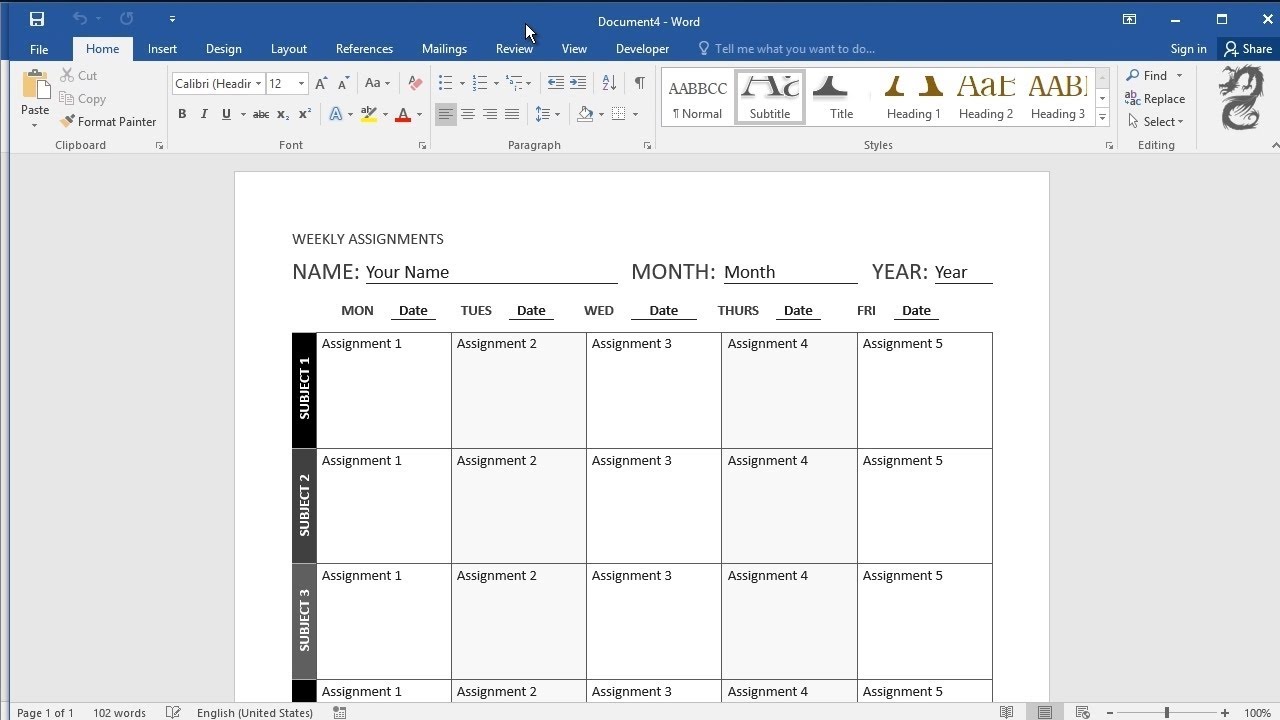Enable center alignment
The image size is (1280, 720).
[467, 113]
